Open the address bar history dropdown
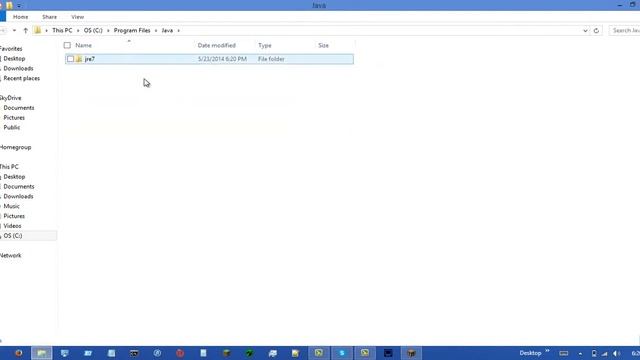 [x=585, y=31]
